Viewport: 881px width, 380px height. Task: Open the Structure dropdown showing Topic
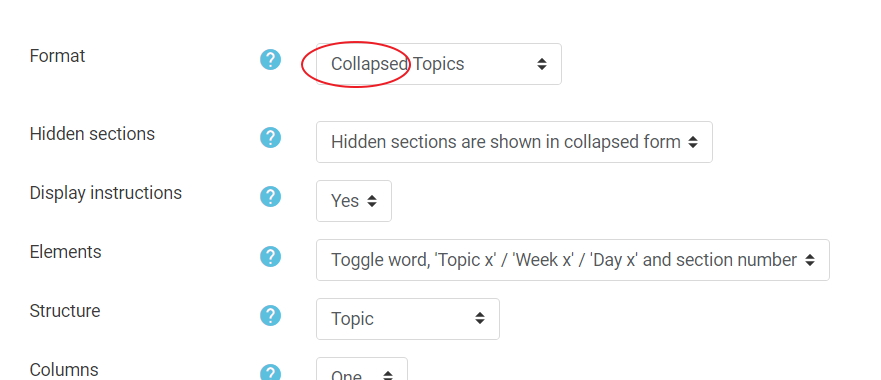tap(408, 319)
